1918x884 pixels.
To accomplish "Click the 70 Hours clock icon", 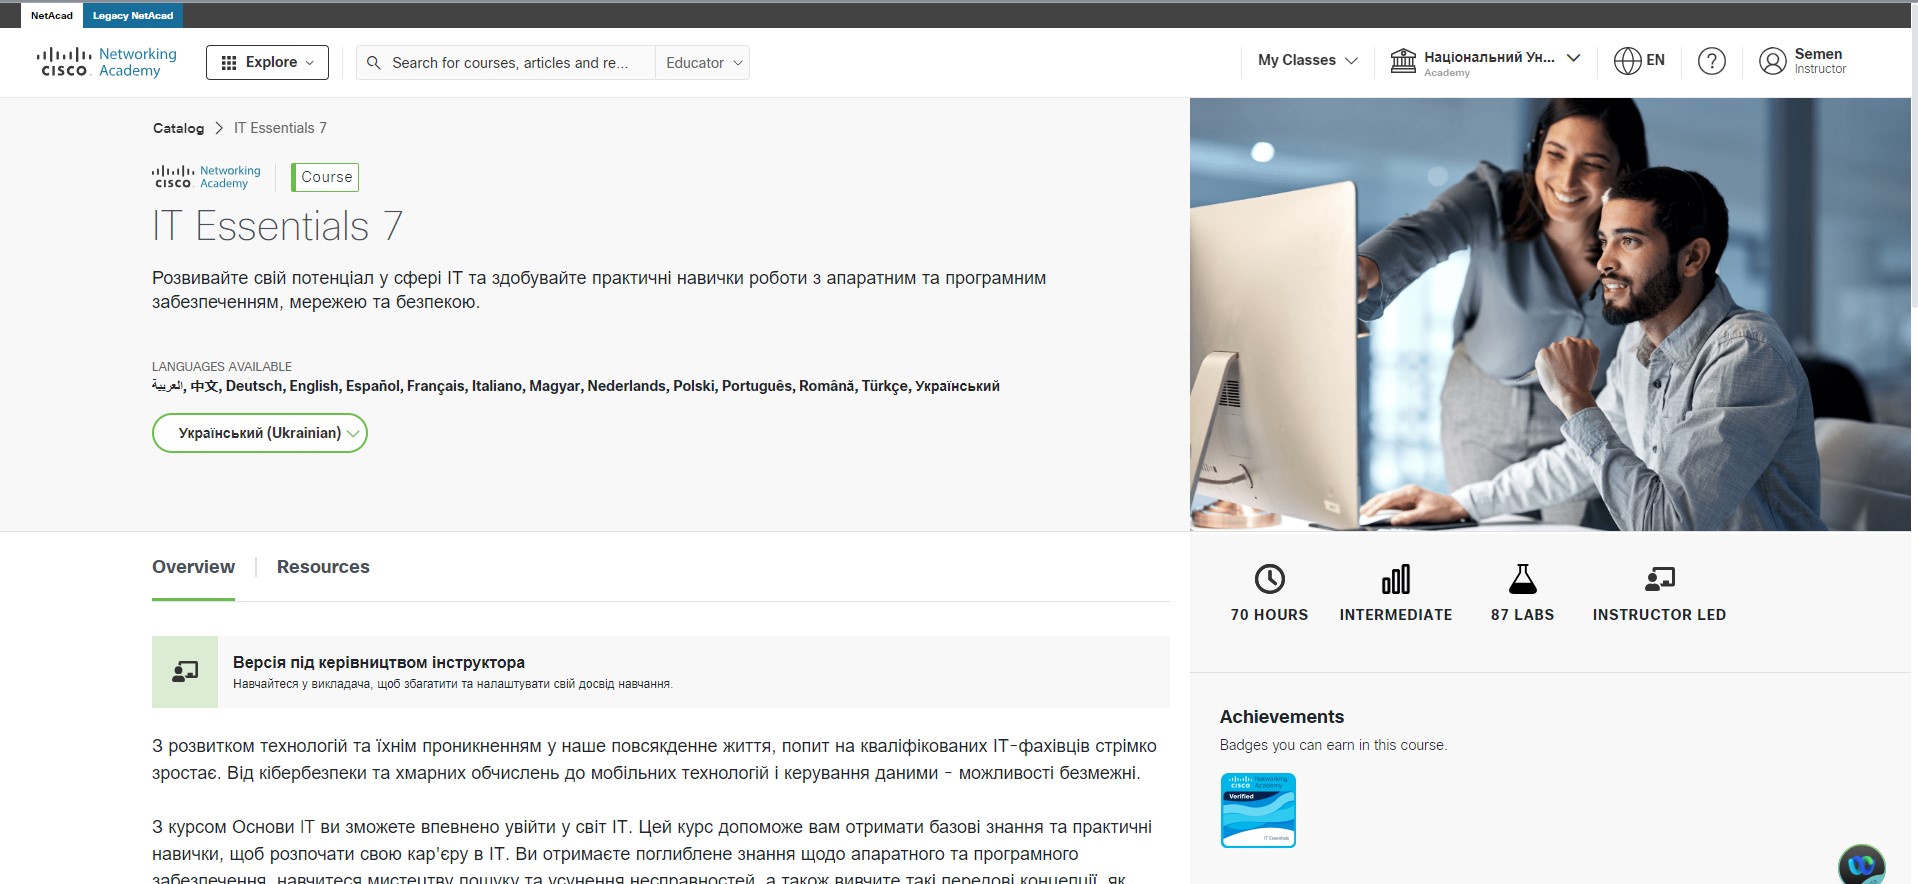I will (x=1269, y=579).
